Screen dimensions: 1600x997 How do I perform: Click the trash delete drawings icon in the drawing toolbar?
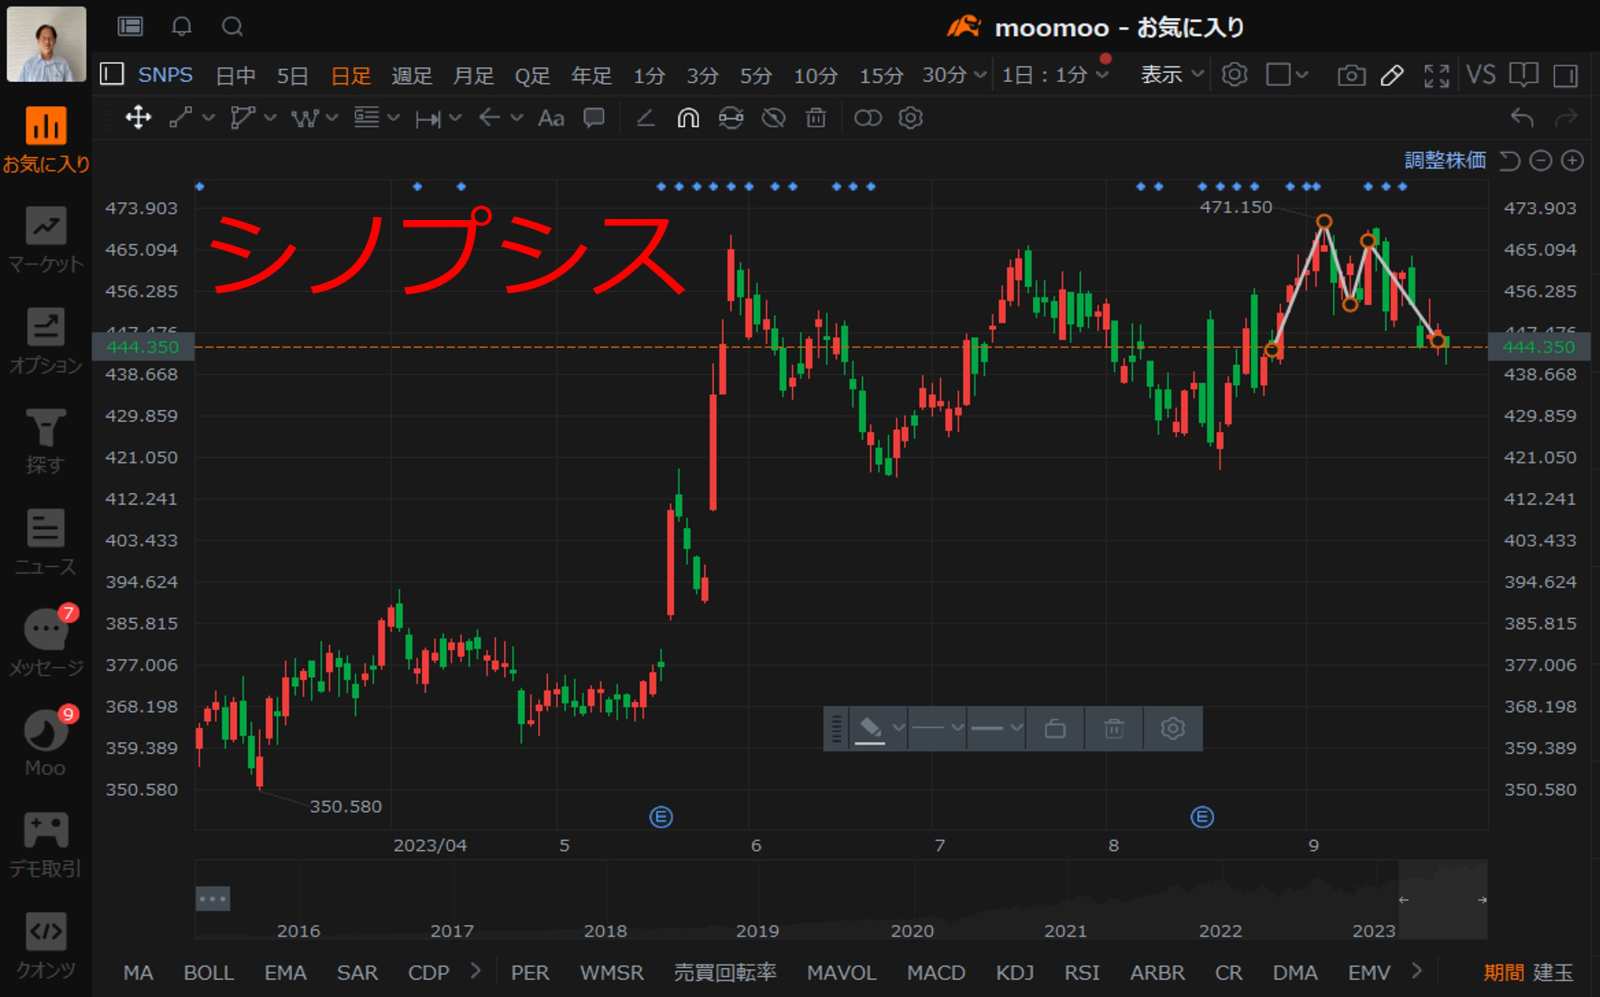coord(816,118)
